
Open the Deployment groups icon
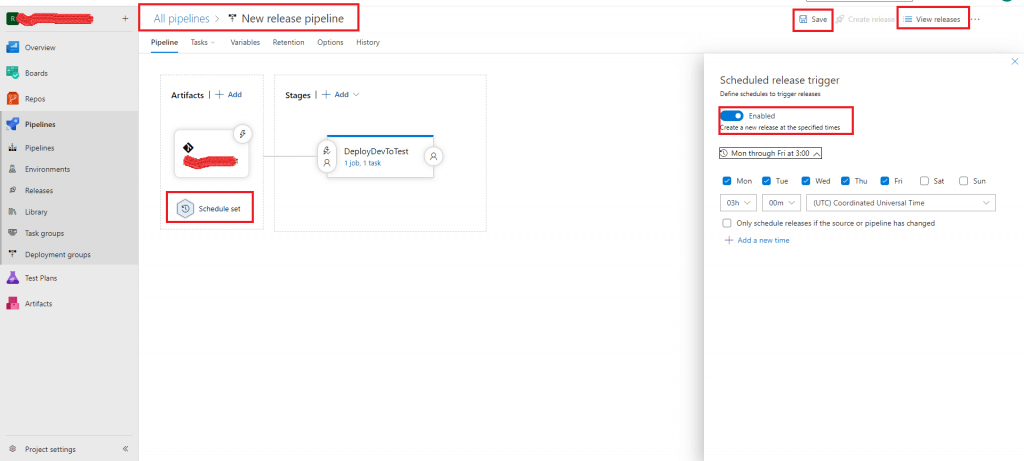click(12, 255)
